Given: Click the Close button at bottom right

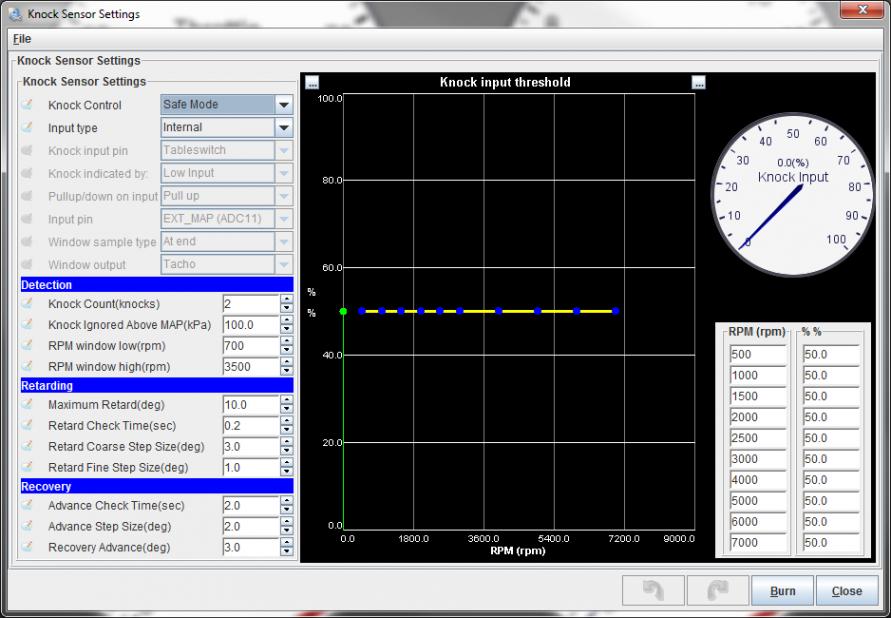Looking at the screenshot, I should point(846,591).
